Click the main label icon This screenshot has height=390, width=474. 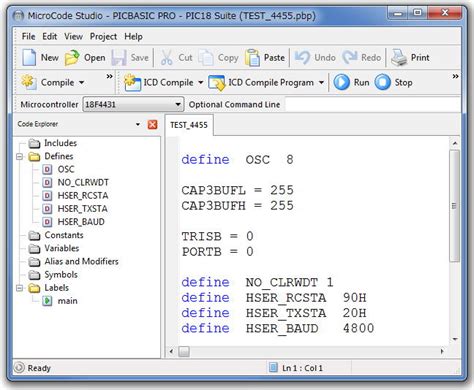[47, 301]
